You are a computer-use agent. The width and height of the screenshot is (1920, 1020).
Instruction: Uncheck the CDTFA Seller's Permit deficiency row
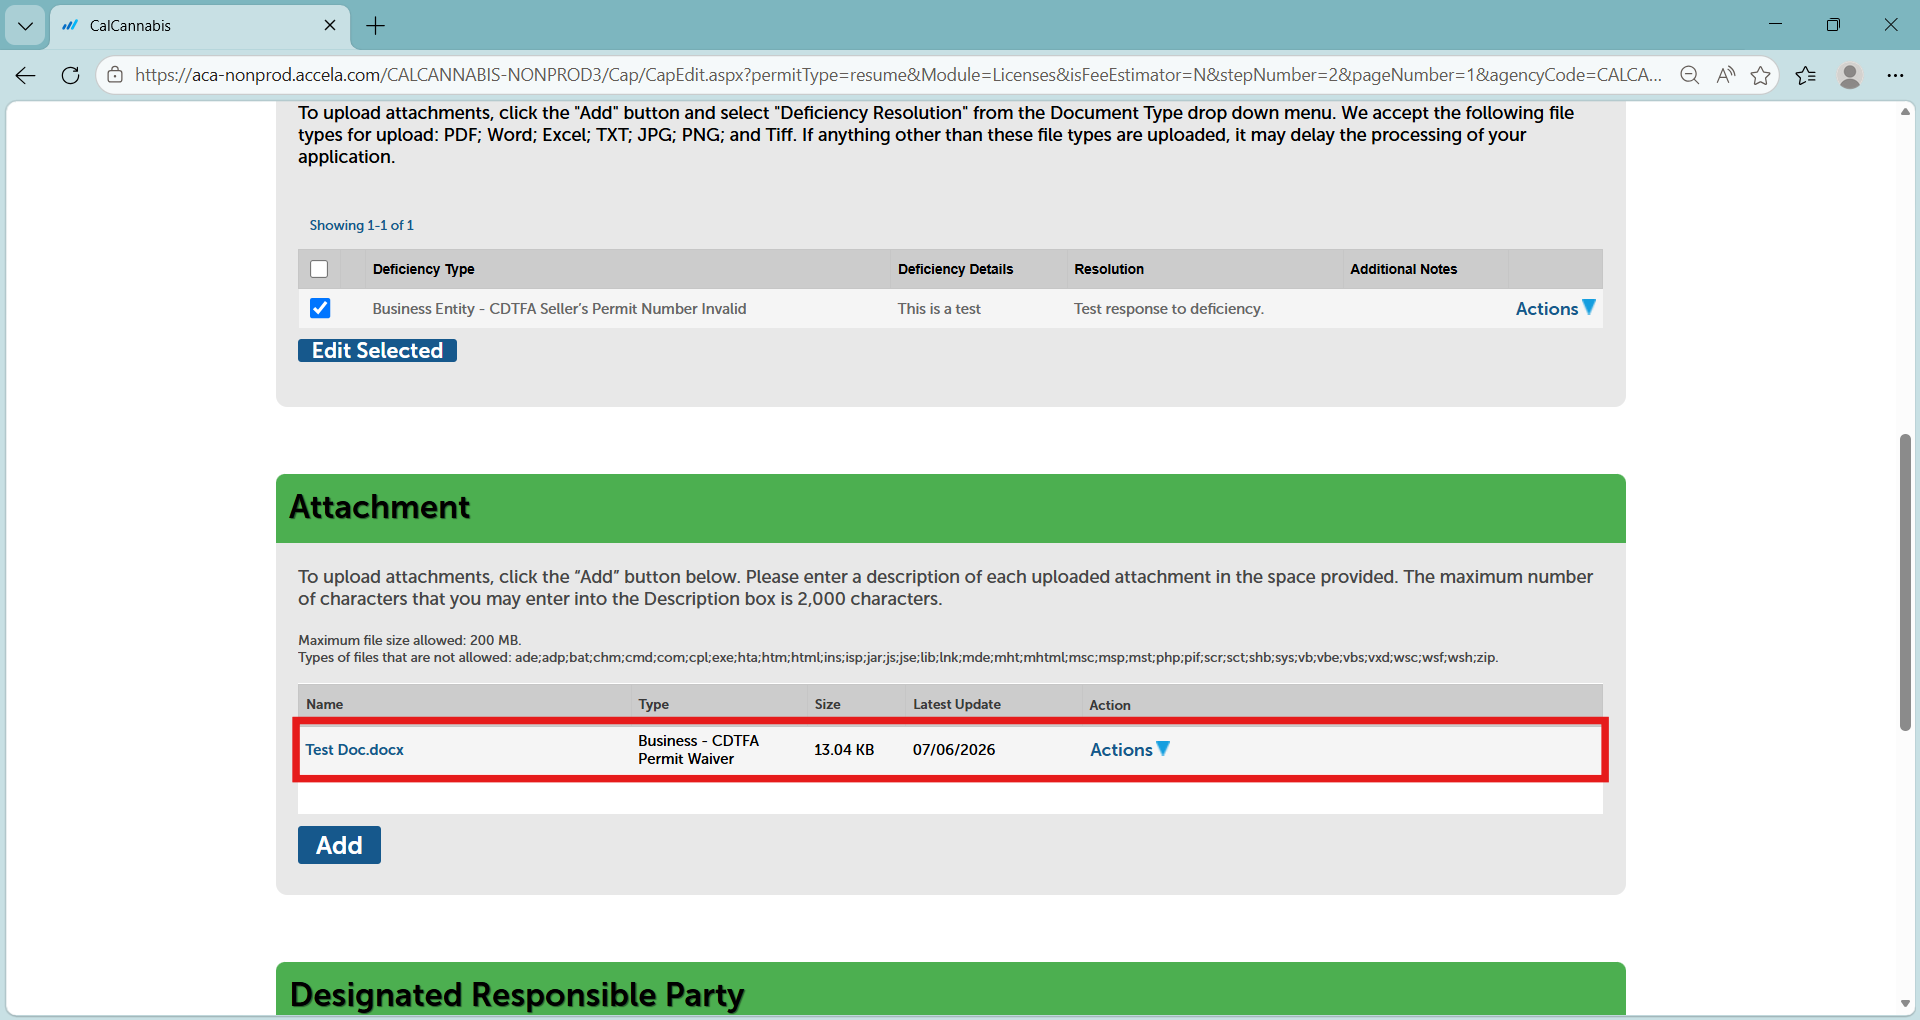(x=320, y=308)
